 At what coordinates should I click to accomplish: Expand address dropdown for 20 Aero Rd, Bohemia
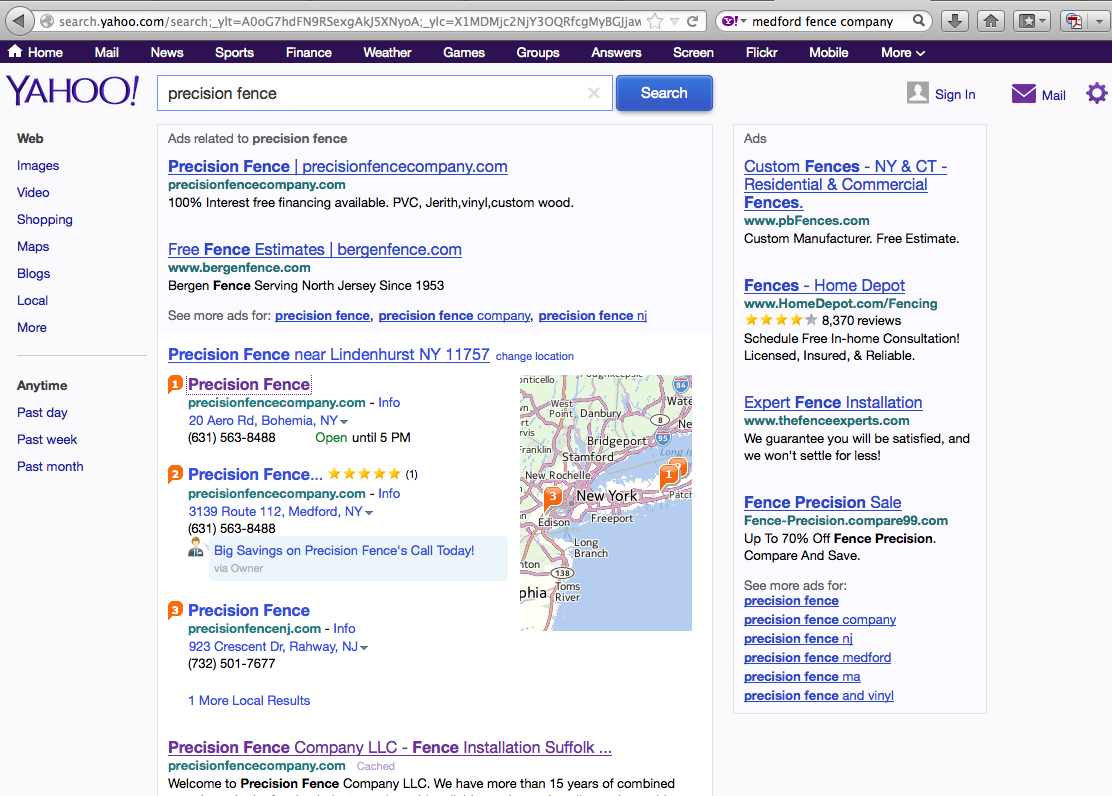coord(344,422)
